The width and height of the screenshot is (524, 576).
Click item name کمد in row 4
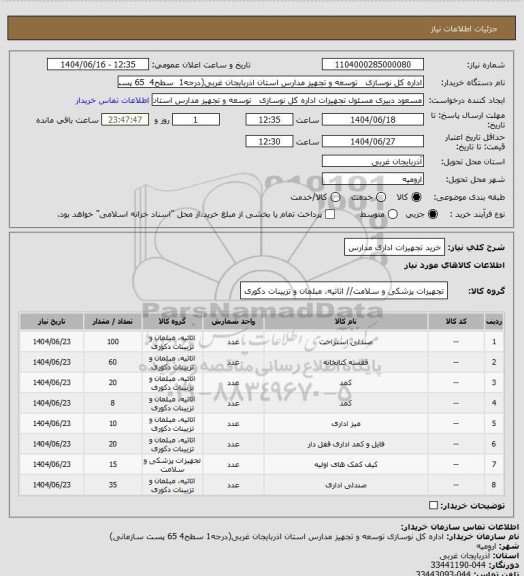[345, 403]
